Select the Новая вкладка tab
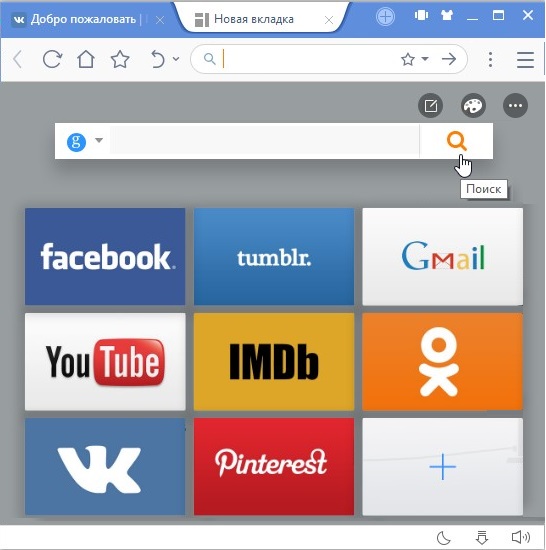546x550 pixels. pos(254,19)
